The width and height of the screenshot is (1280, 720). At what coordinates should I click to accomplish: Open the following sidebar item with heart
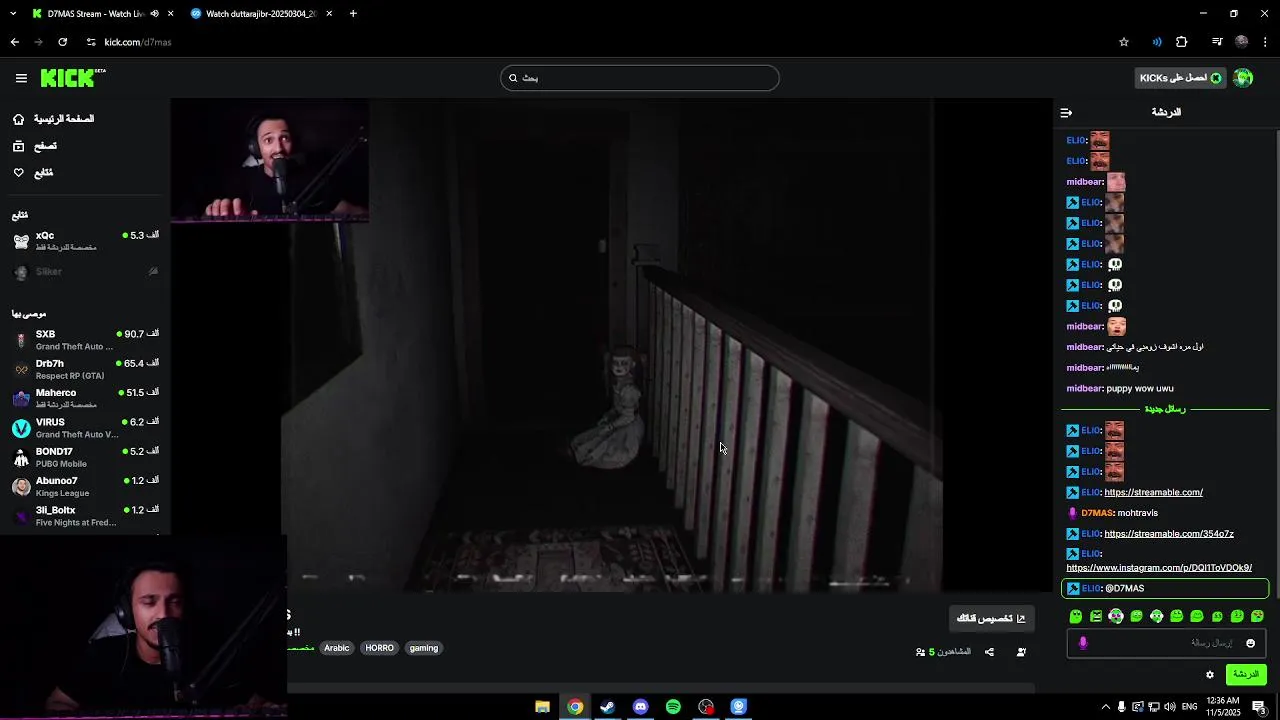[33, 173]
